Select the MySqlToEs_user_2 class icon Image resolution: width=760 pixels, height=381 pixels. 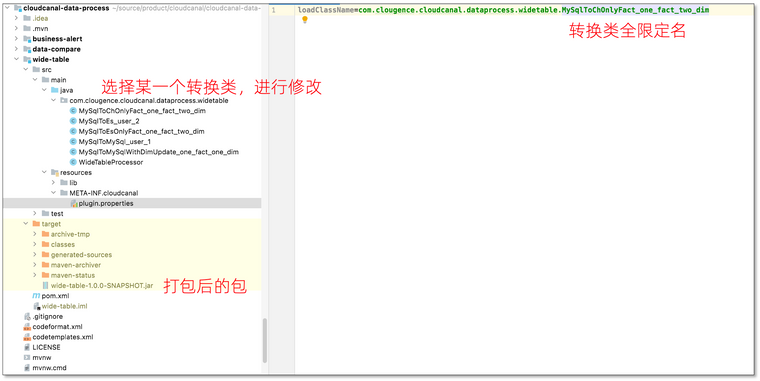coord(73,121)
